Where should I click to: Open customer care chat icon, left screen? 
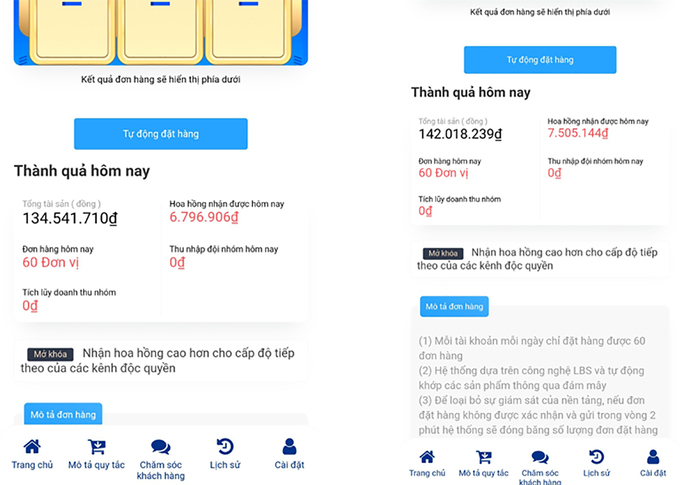(160, 446)
